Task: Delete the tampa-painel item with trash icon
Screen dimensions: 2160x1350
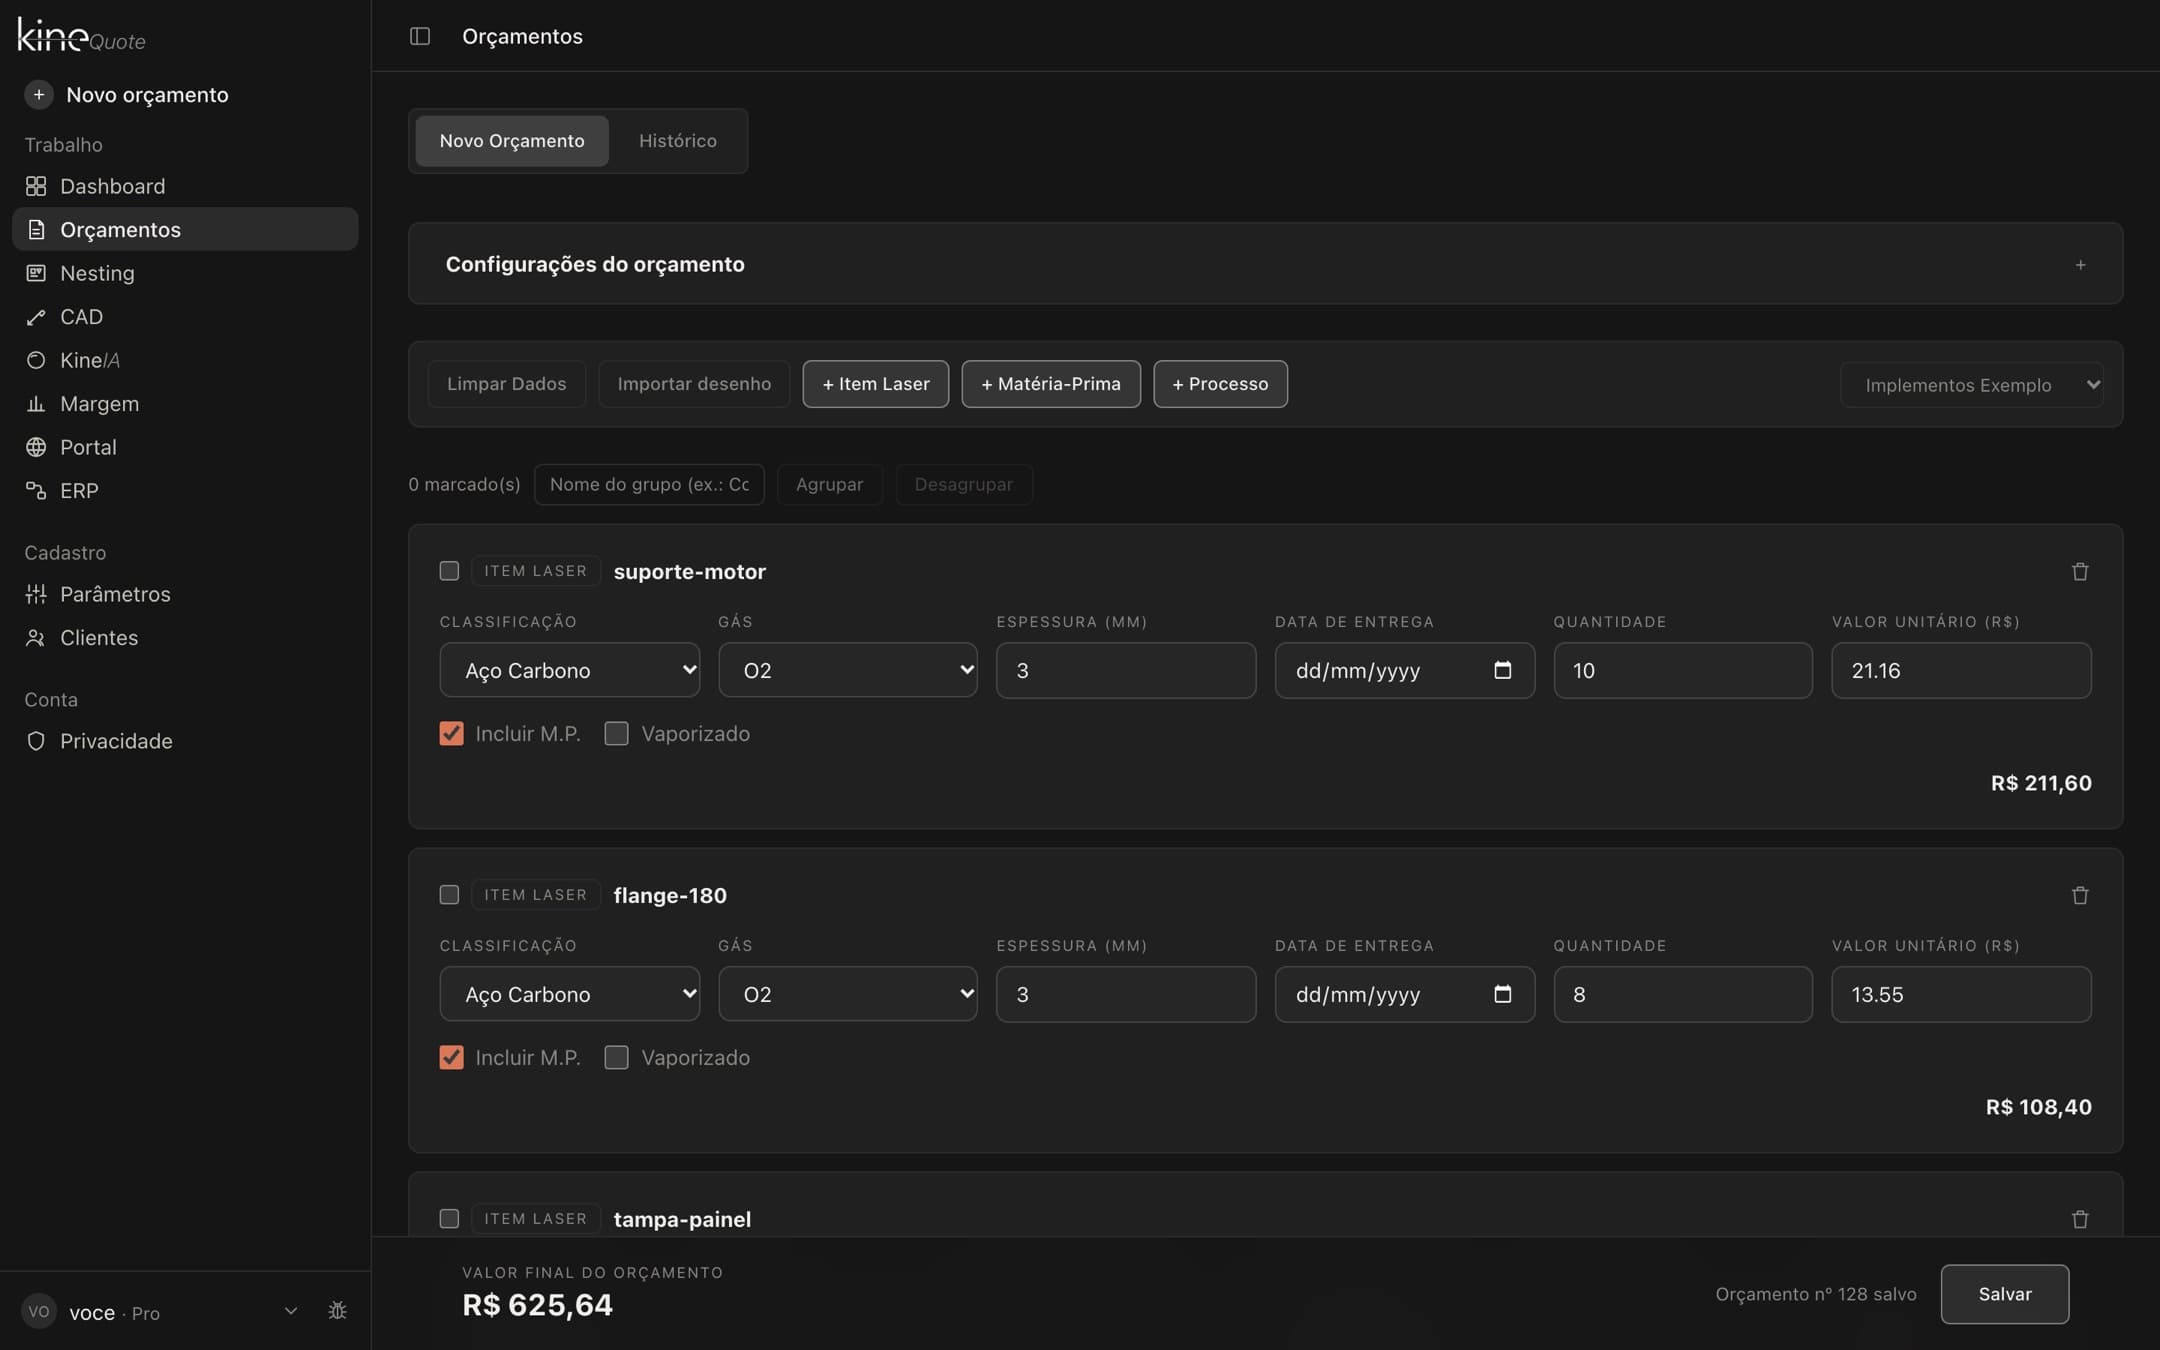Action: [2080, 1219]
